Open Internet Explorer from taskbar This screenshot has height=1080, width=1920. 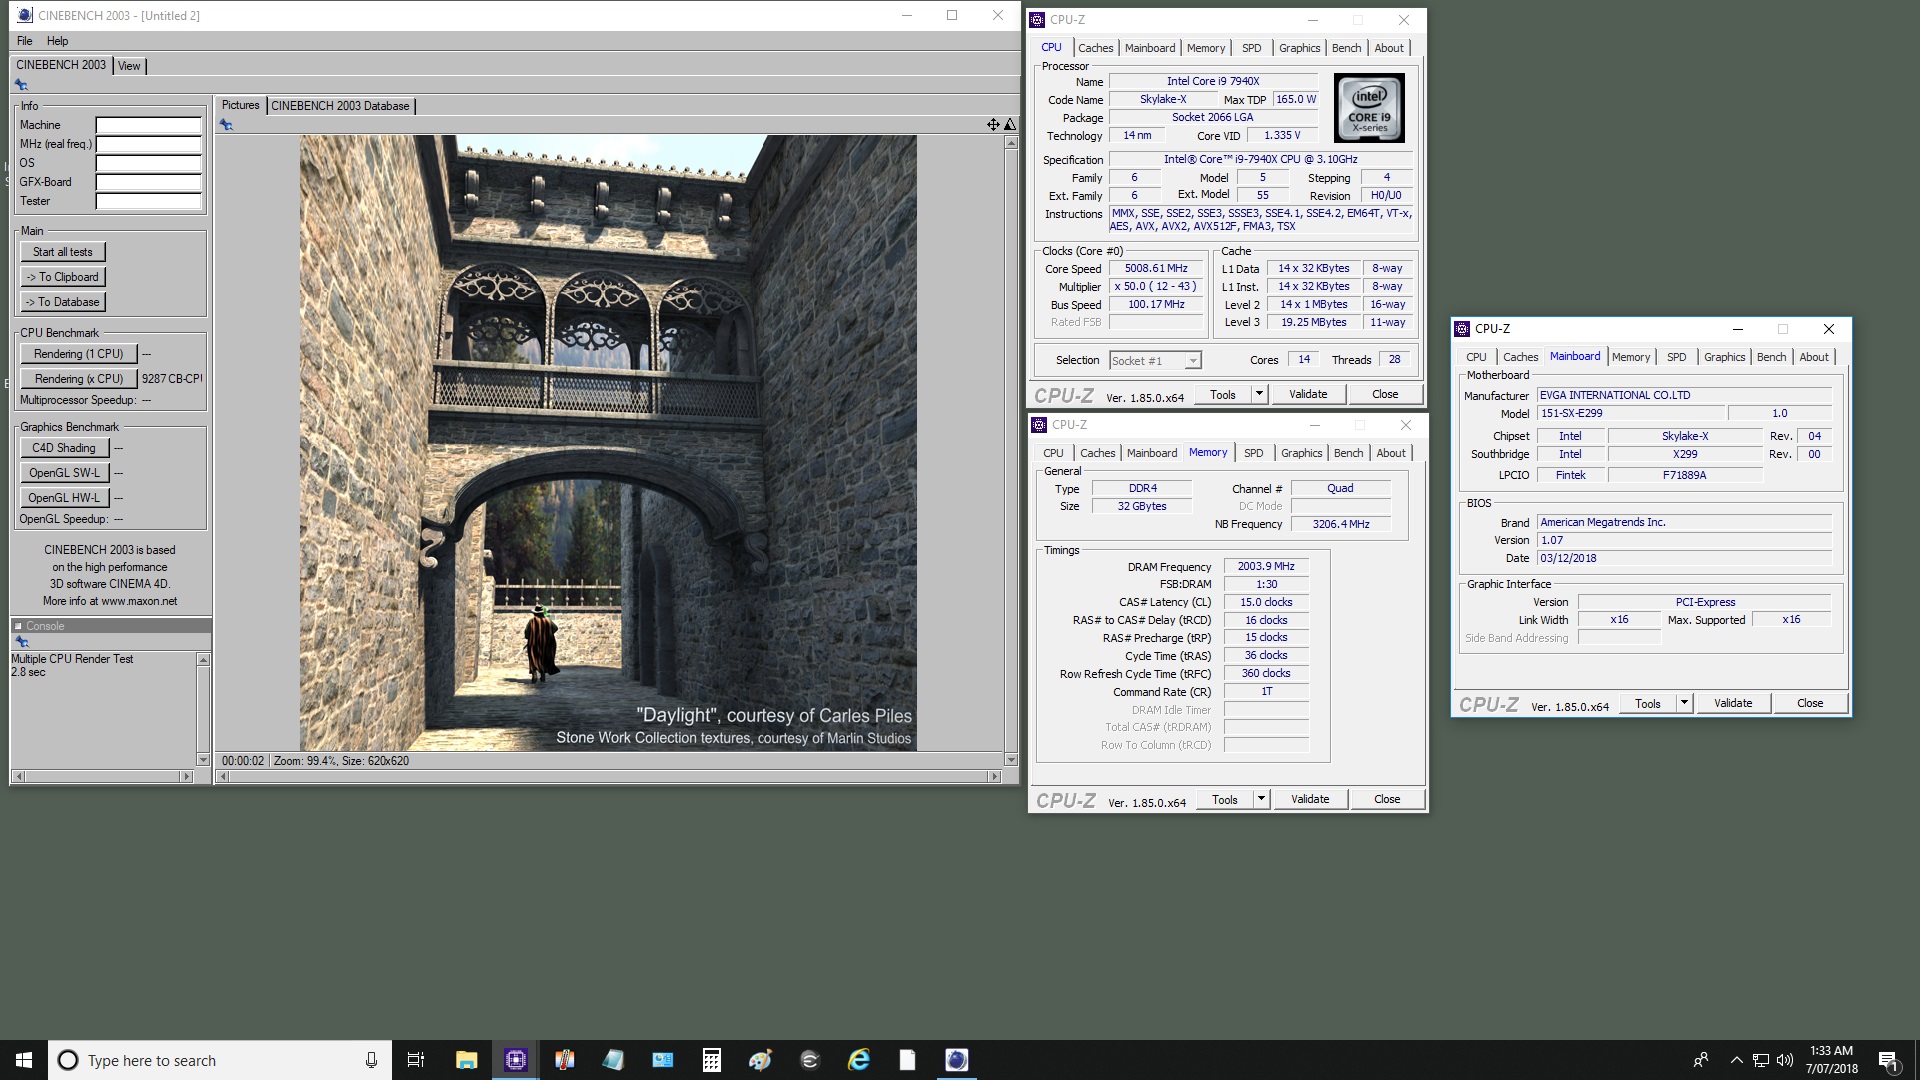tap(859, 1060)
